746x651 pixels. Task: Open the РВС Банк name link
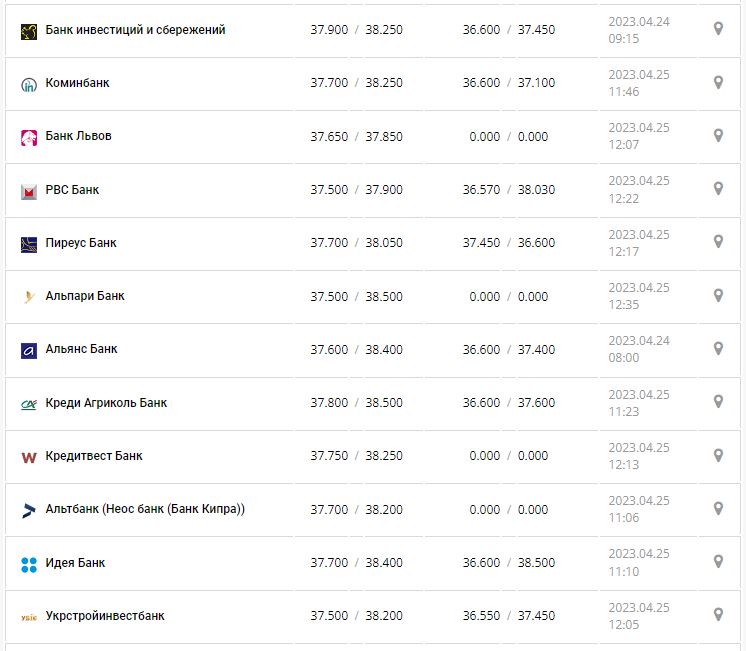click(x=72, y=190)
